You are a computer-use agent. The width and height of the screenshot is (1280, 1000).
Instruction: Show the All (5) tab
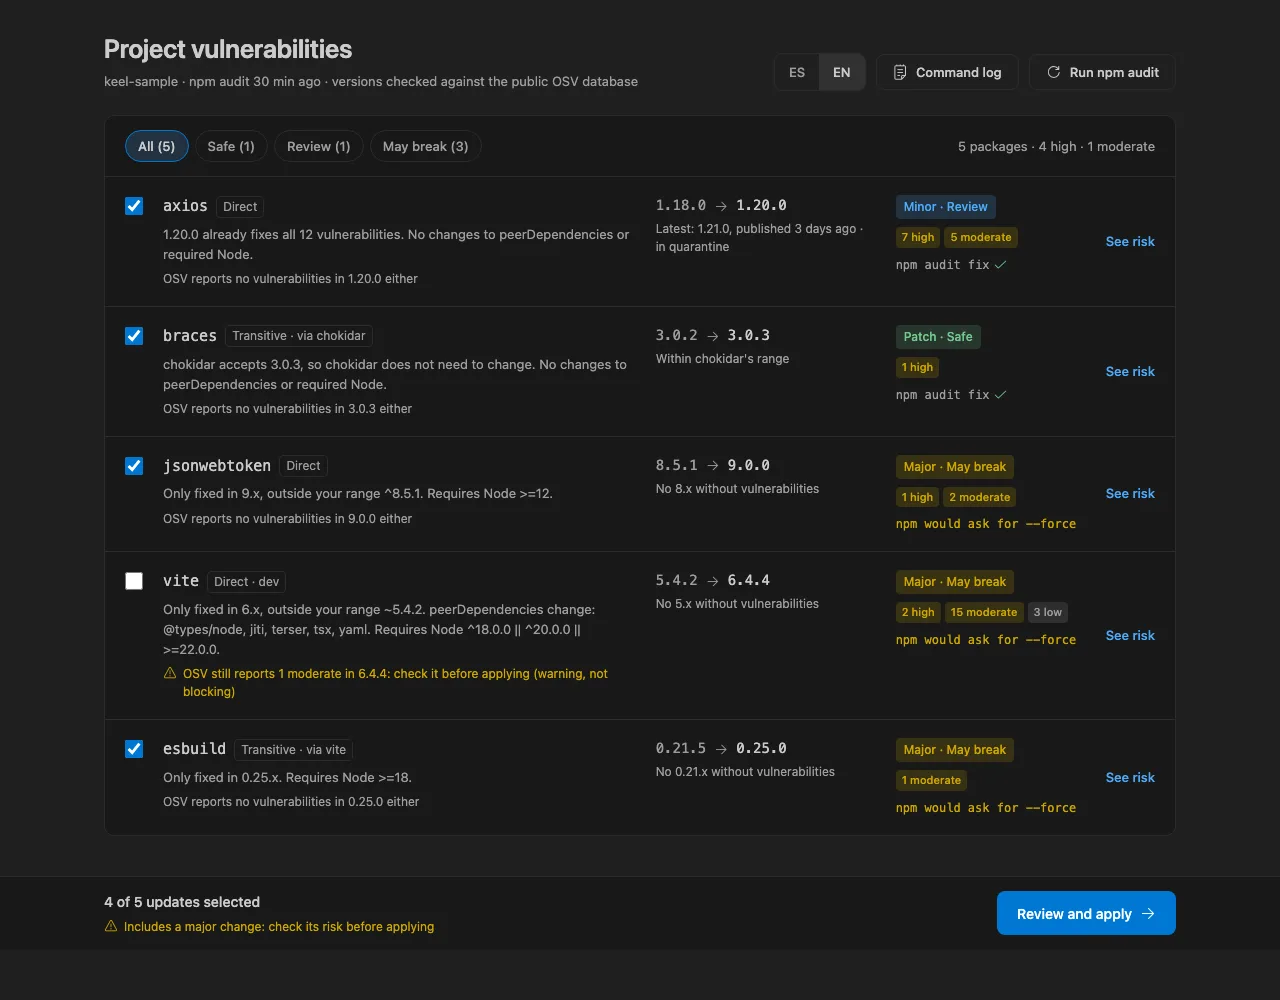156,146
